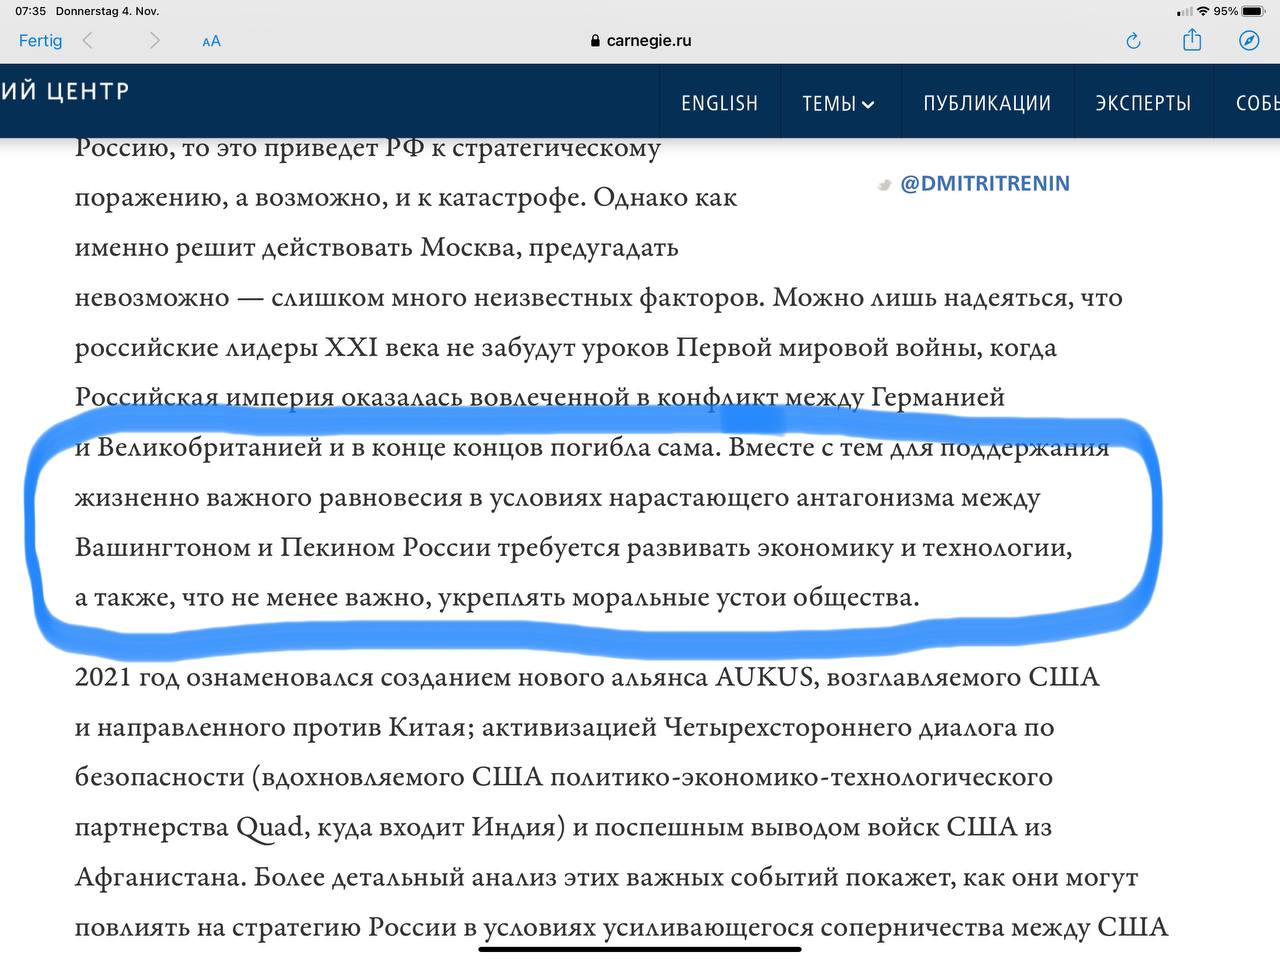Screen dimensions: 1280x959
Task: Open reader text size AA options
Action: (x=211, y=41)
